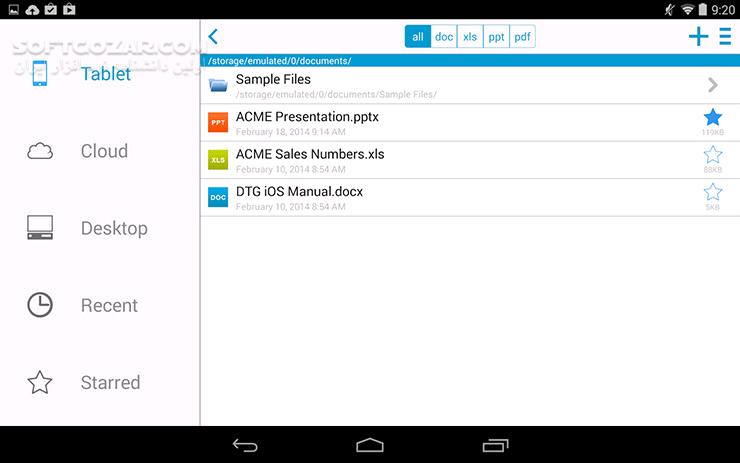Unstar ACME Presentation.pptx
Viewport: 740px width, 463px height.
[713, 118]
